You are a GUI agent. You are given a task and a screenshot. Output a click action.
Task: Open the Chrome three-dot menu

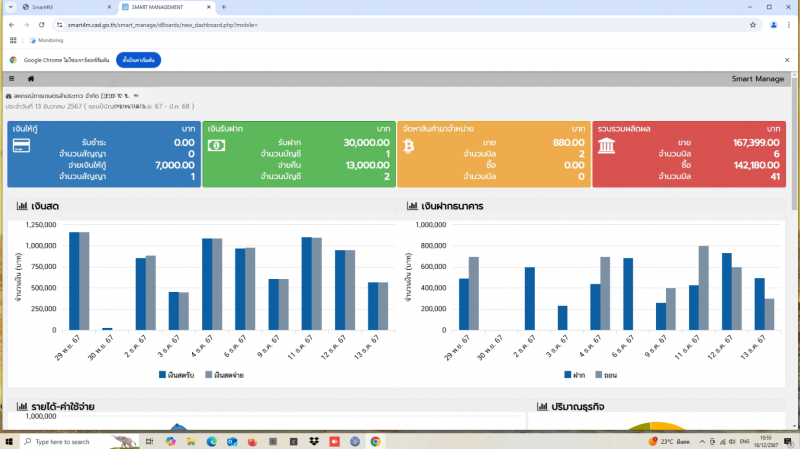[x=789, y=24]
